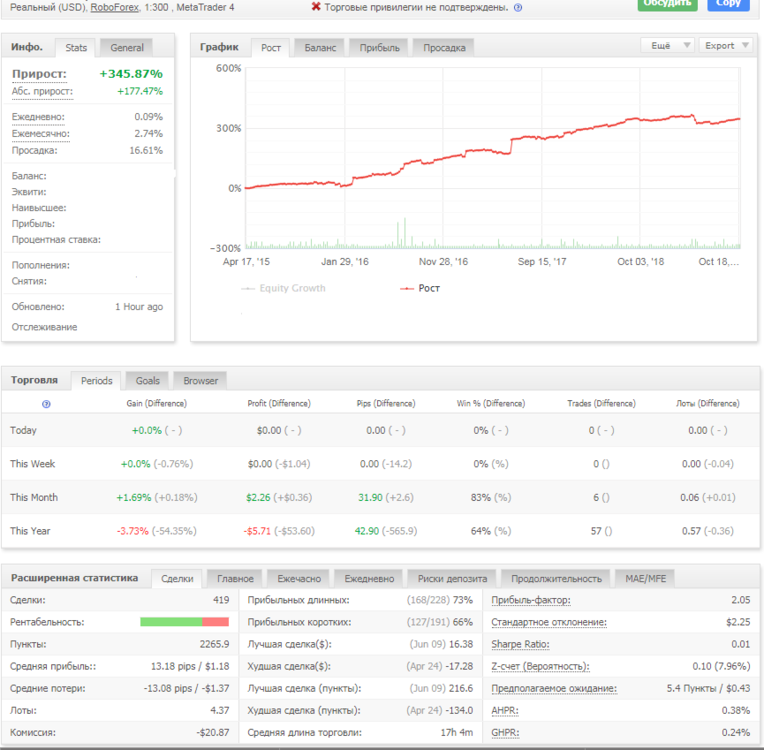
Task: Click the Win % (Difference) column header
Action: (x=491, y=404)
